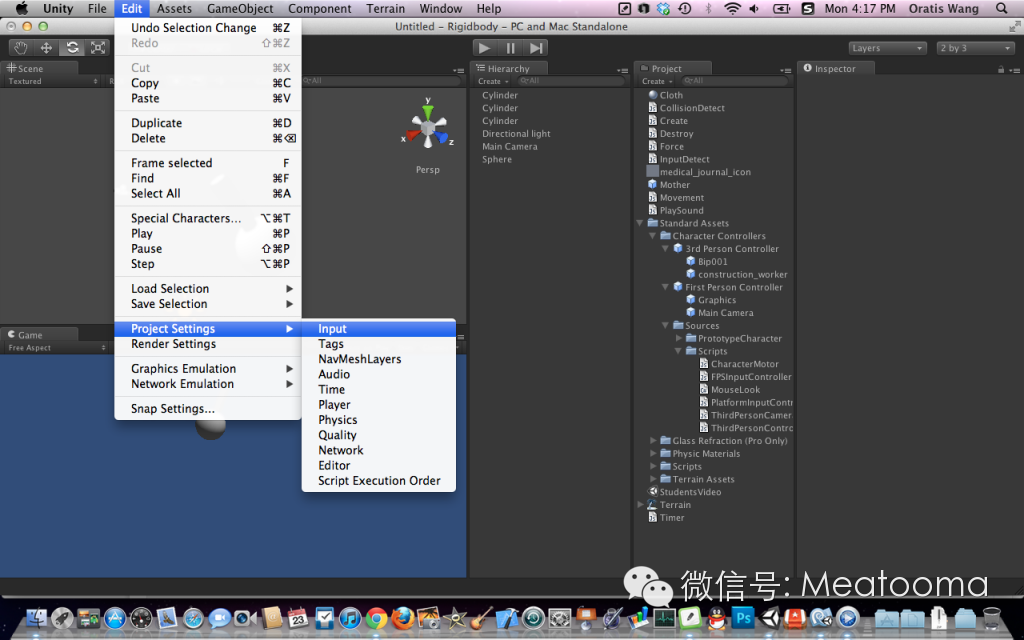This screenshot has width=1024, height=640.
Task: Open the Project Create dropdown
Action: point(657,82)
